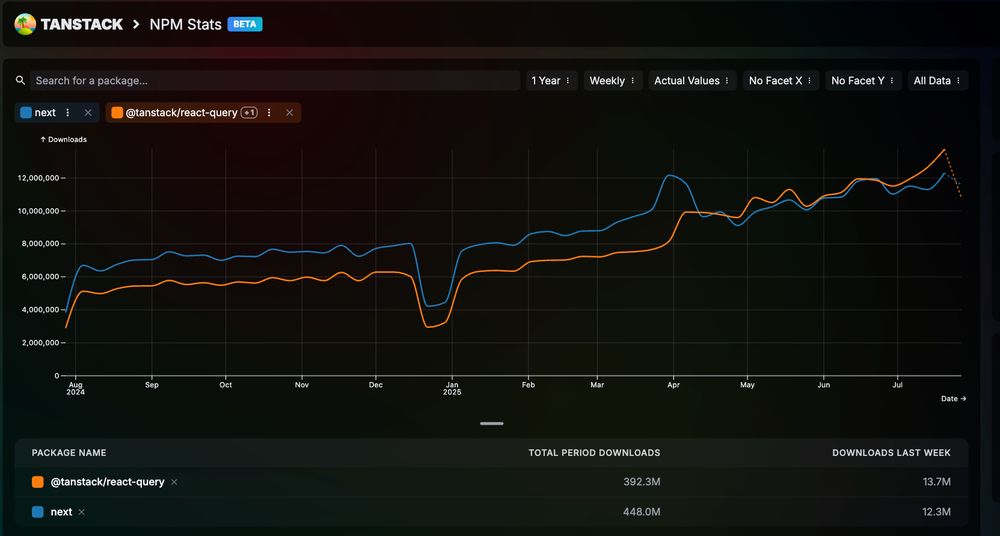Click the @tanstack/react-query chip label
The image size is (1000, 536).
tap(182, 113)
